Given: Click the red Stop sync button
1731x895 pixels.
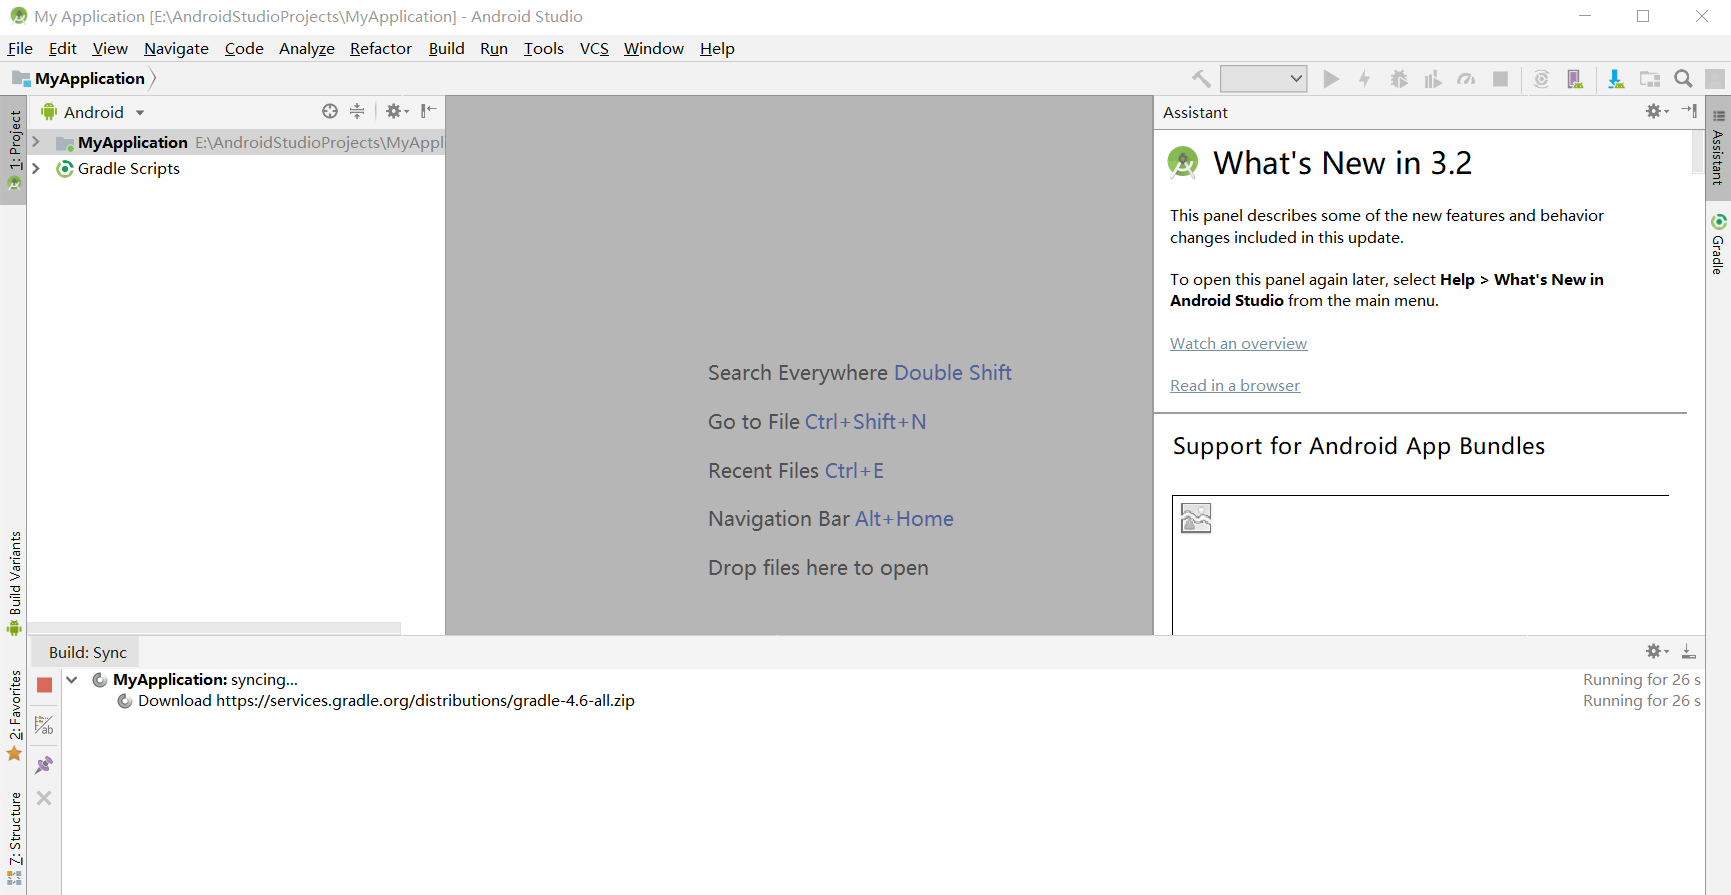Looking at the screenshot, I should click(44, 685).
